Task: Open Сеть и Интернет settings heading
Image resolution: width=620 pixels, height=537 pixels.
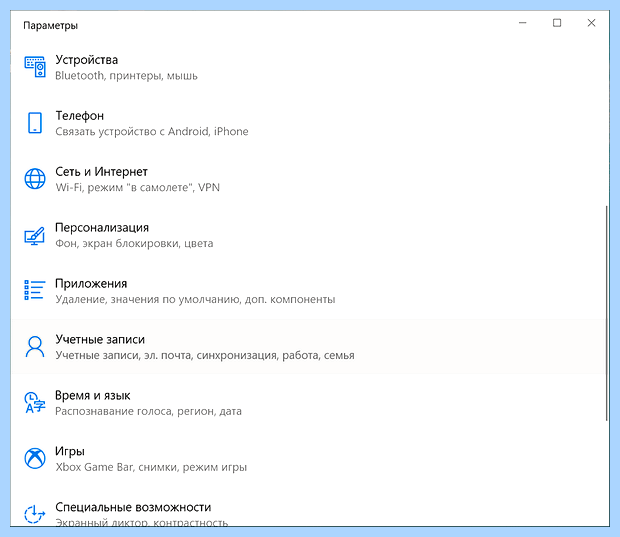Action: [x=101, y=172]
